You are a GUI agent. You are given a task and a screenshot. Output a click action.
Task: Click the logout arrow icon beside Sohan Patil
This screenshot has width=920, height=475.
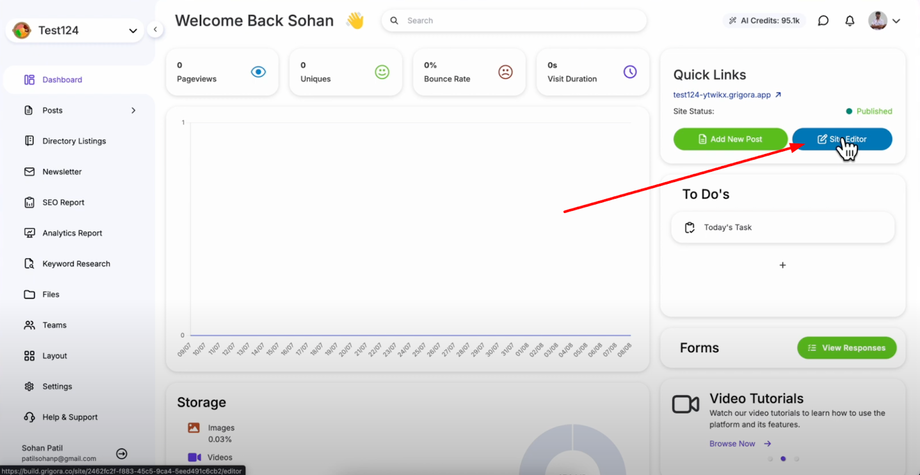coord(121,453)
